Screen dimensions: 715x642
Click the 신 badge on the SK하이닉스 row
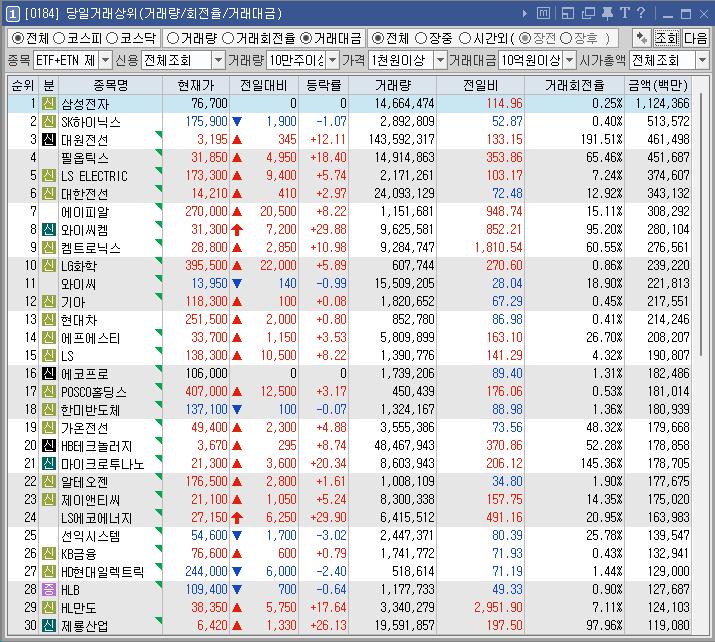click(49, 122)
